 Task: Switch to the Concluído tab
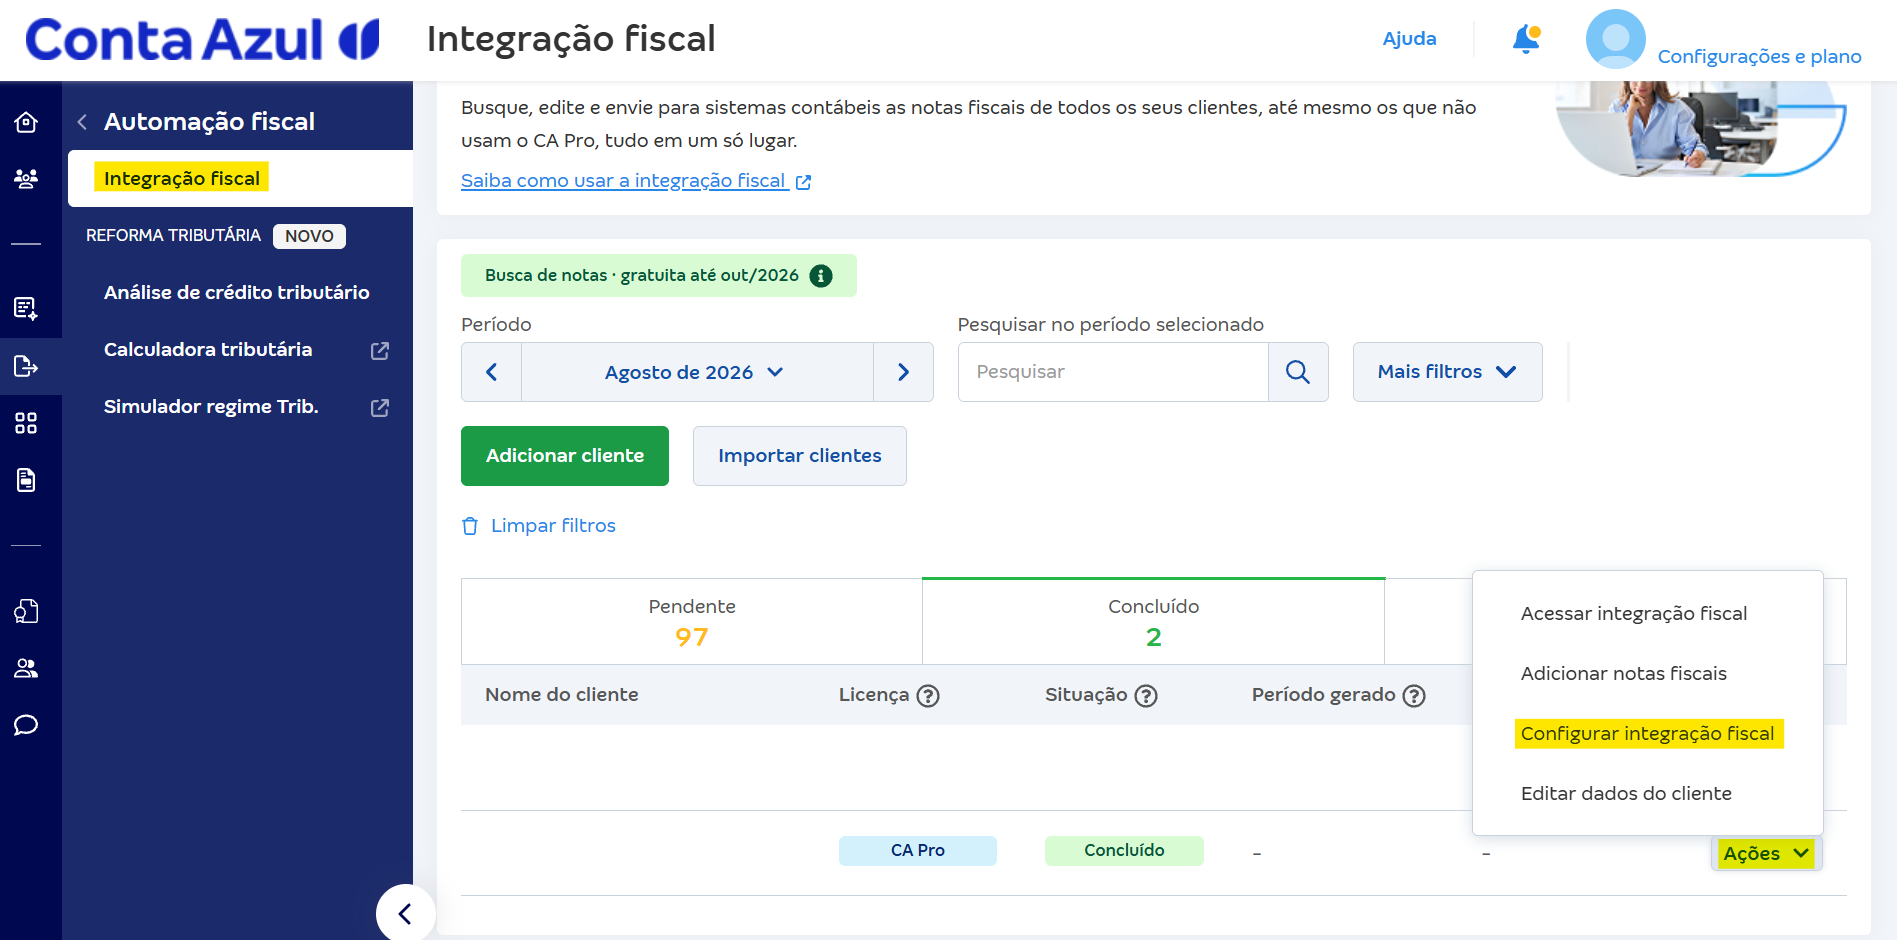(x=1154, y=622)
